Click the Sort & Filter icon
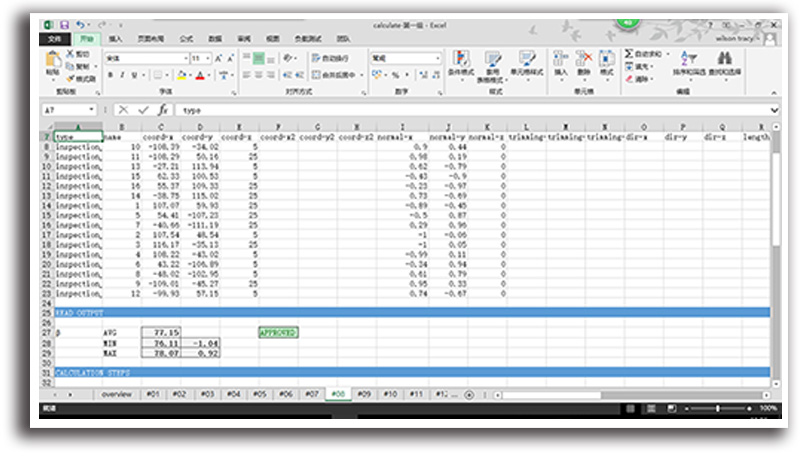The image size is (800, 460). click(x=688, y=62)
